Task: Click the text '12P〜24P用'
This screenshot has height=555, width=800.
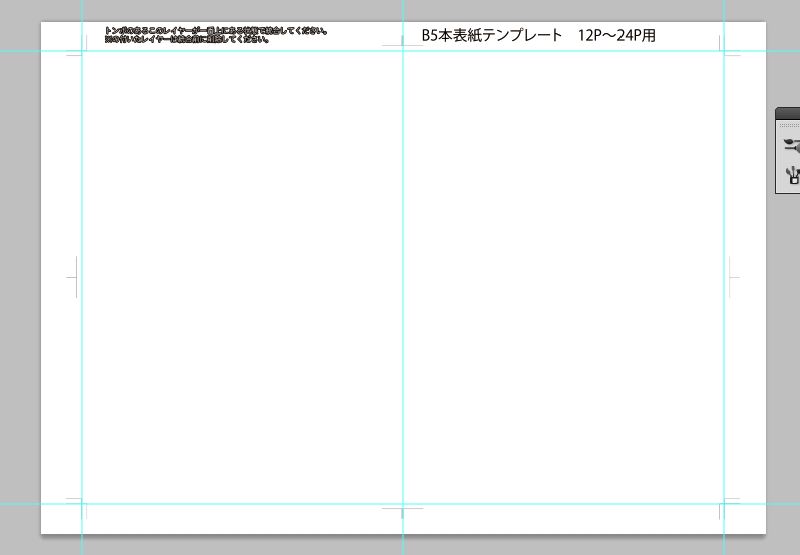Action: click(x=617, y=35)
